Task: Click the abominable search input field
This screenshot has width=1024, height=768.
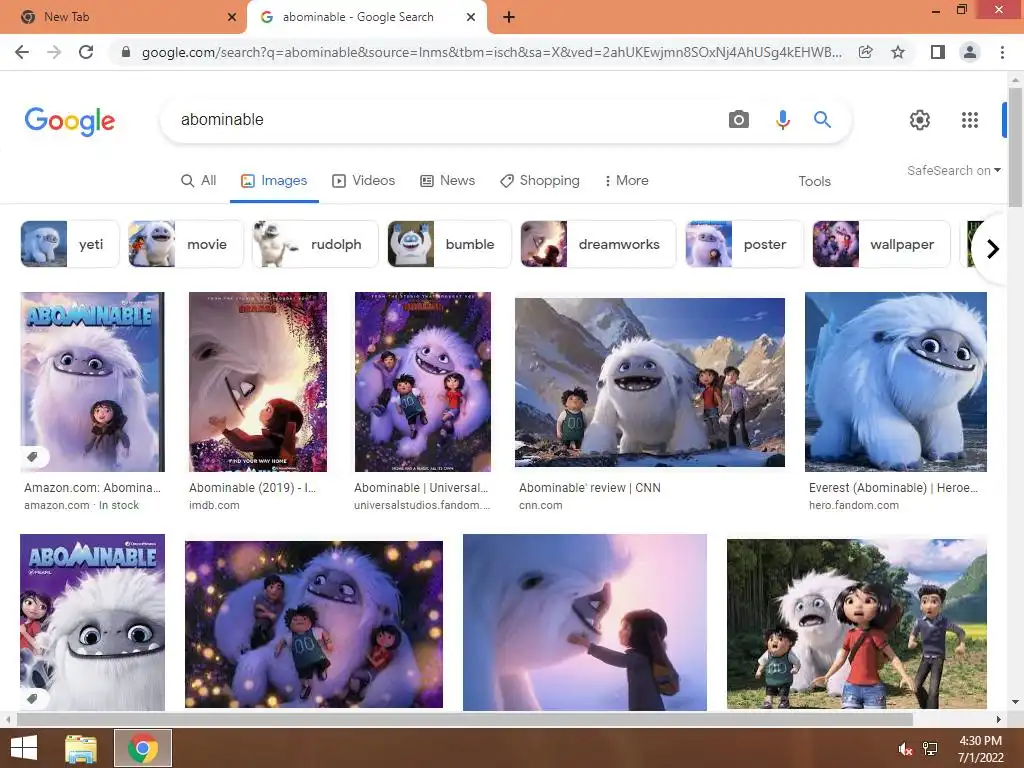Action: pyautogui.click(x=444, y=120)
